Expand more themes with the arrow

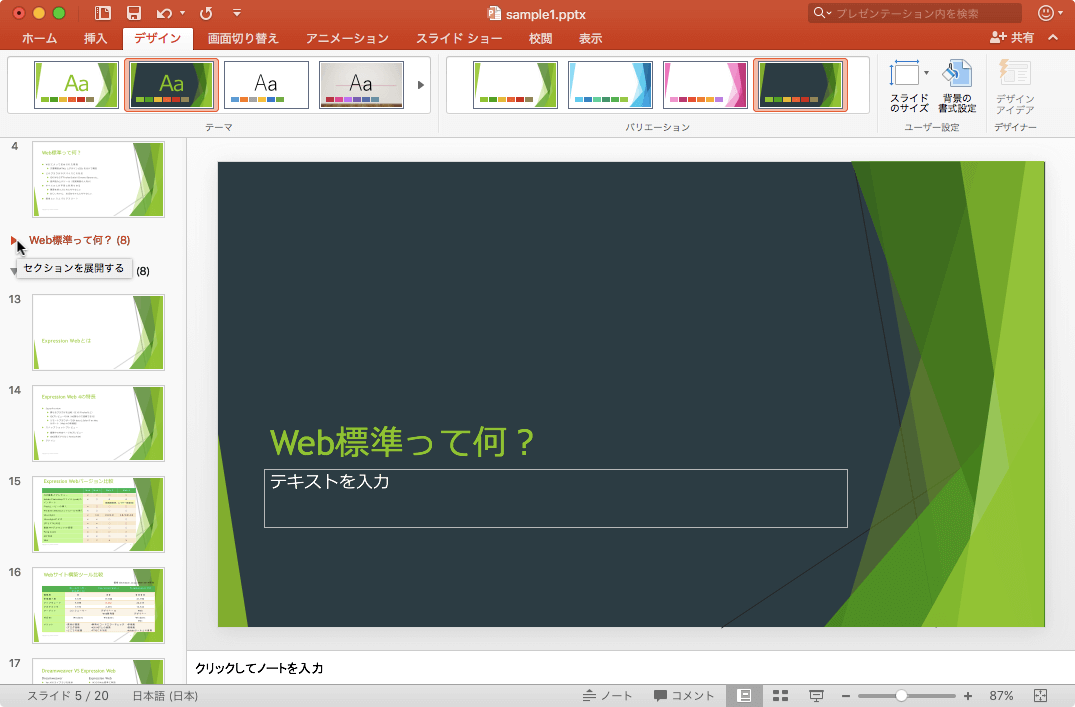coord(421,85)
